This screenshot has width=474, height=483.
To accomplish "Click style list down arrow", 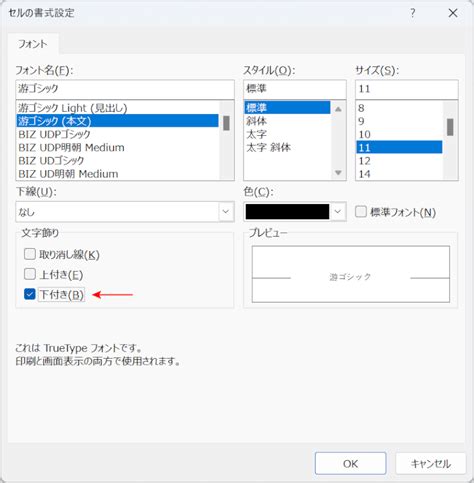I will pos(338,173).
